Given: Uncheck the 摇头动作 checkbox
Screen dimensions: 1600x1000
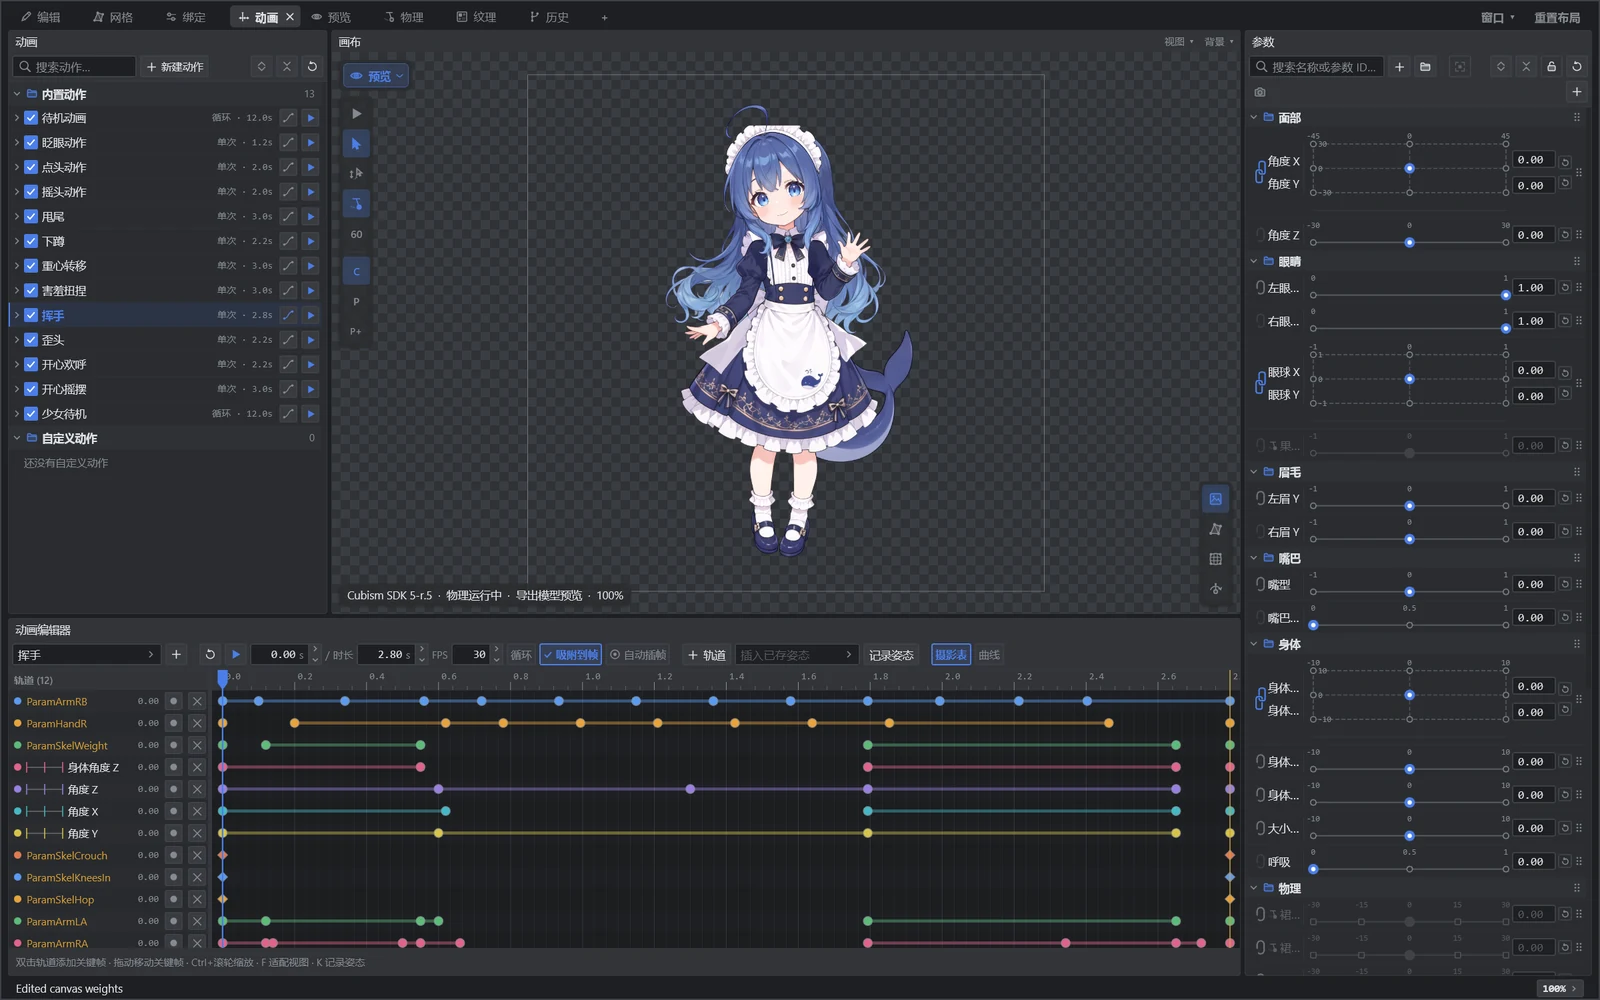Looking at the screenshot, I should point(31,192).
